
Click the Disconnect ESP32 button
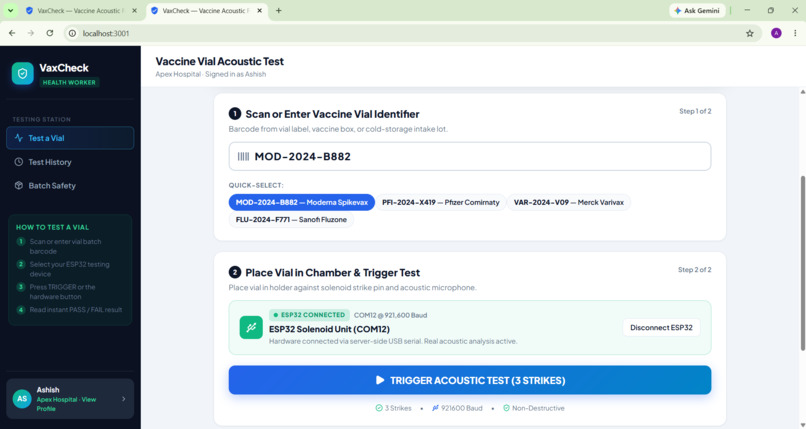point(661,327)
